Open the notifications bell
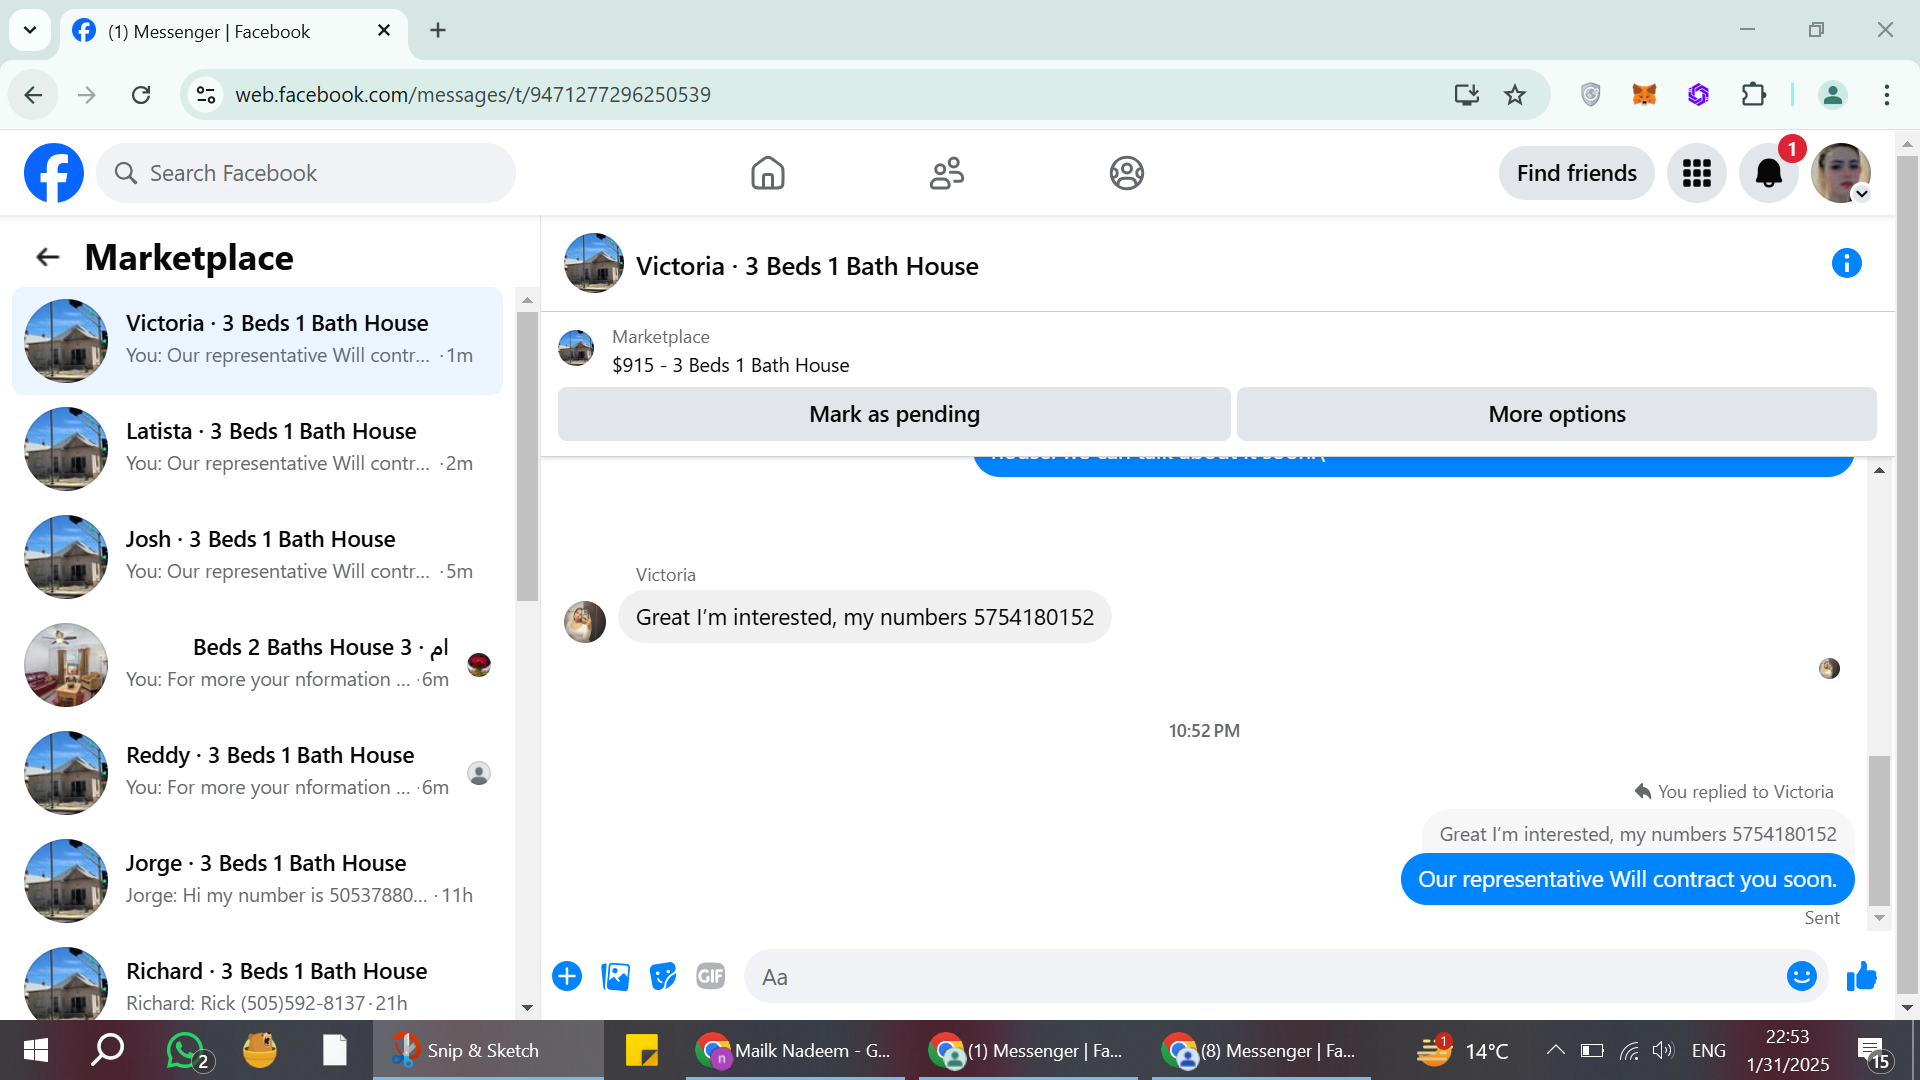 [x=1769, y=173]
